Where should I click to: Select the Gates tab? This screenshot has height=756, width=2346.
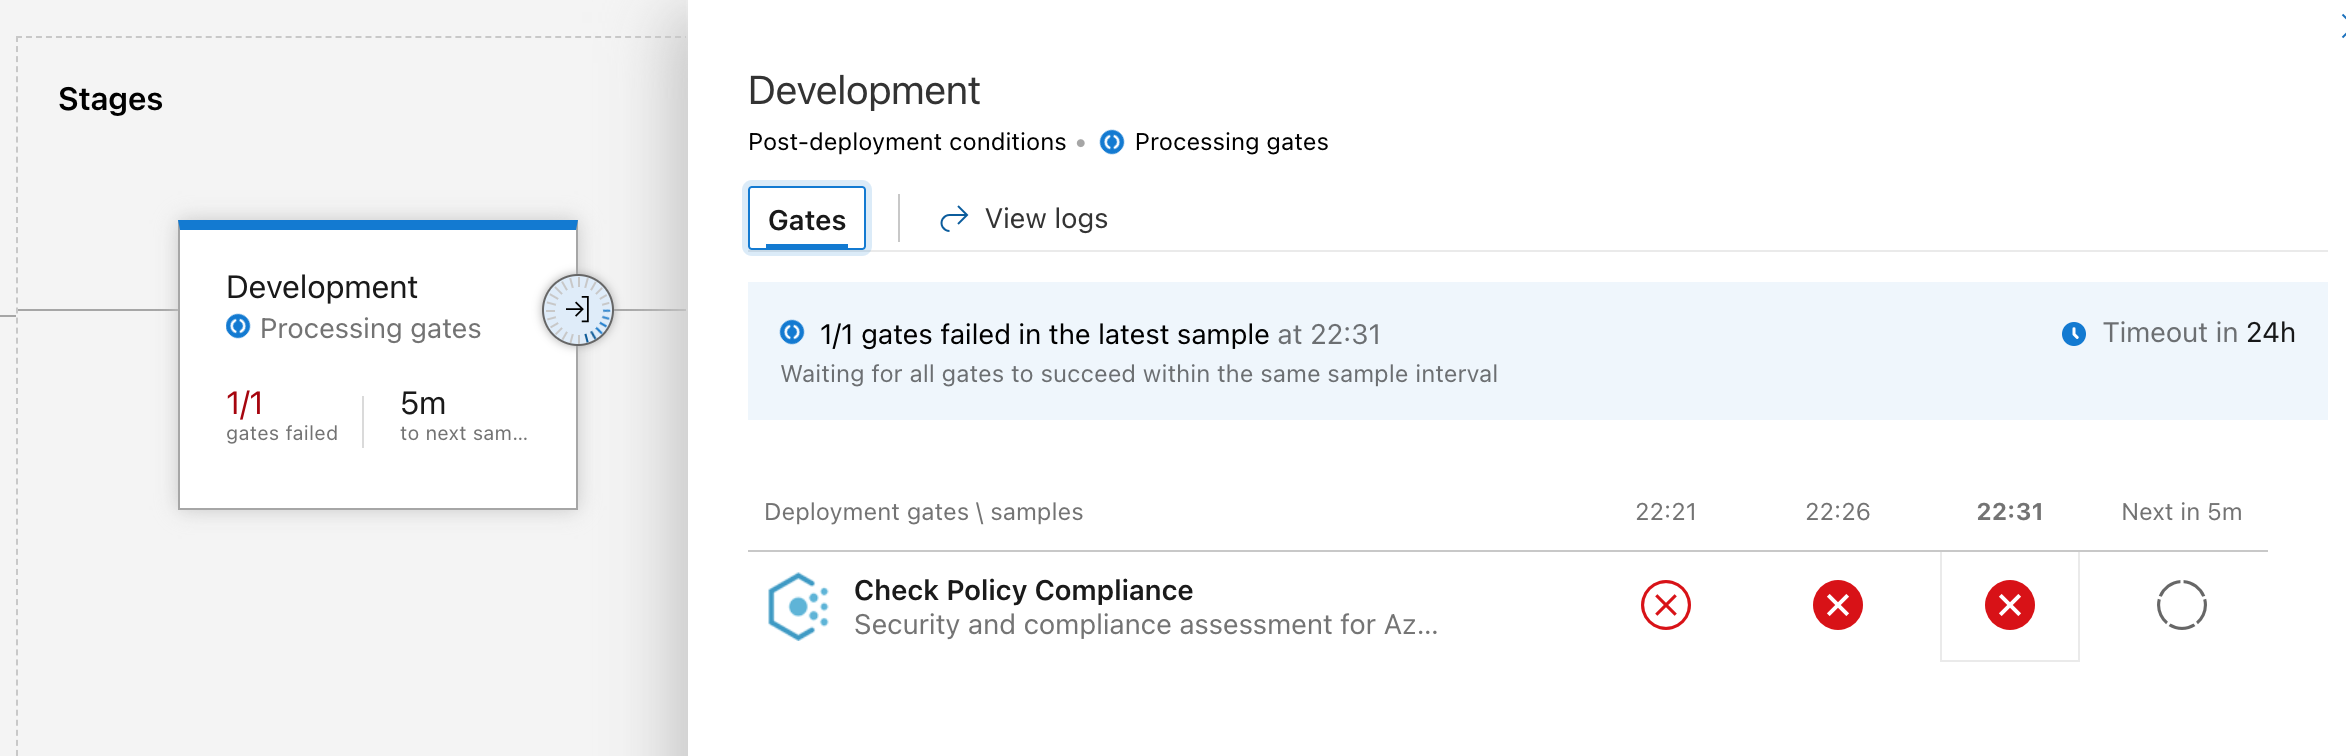pos(806,219)
